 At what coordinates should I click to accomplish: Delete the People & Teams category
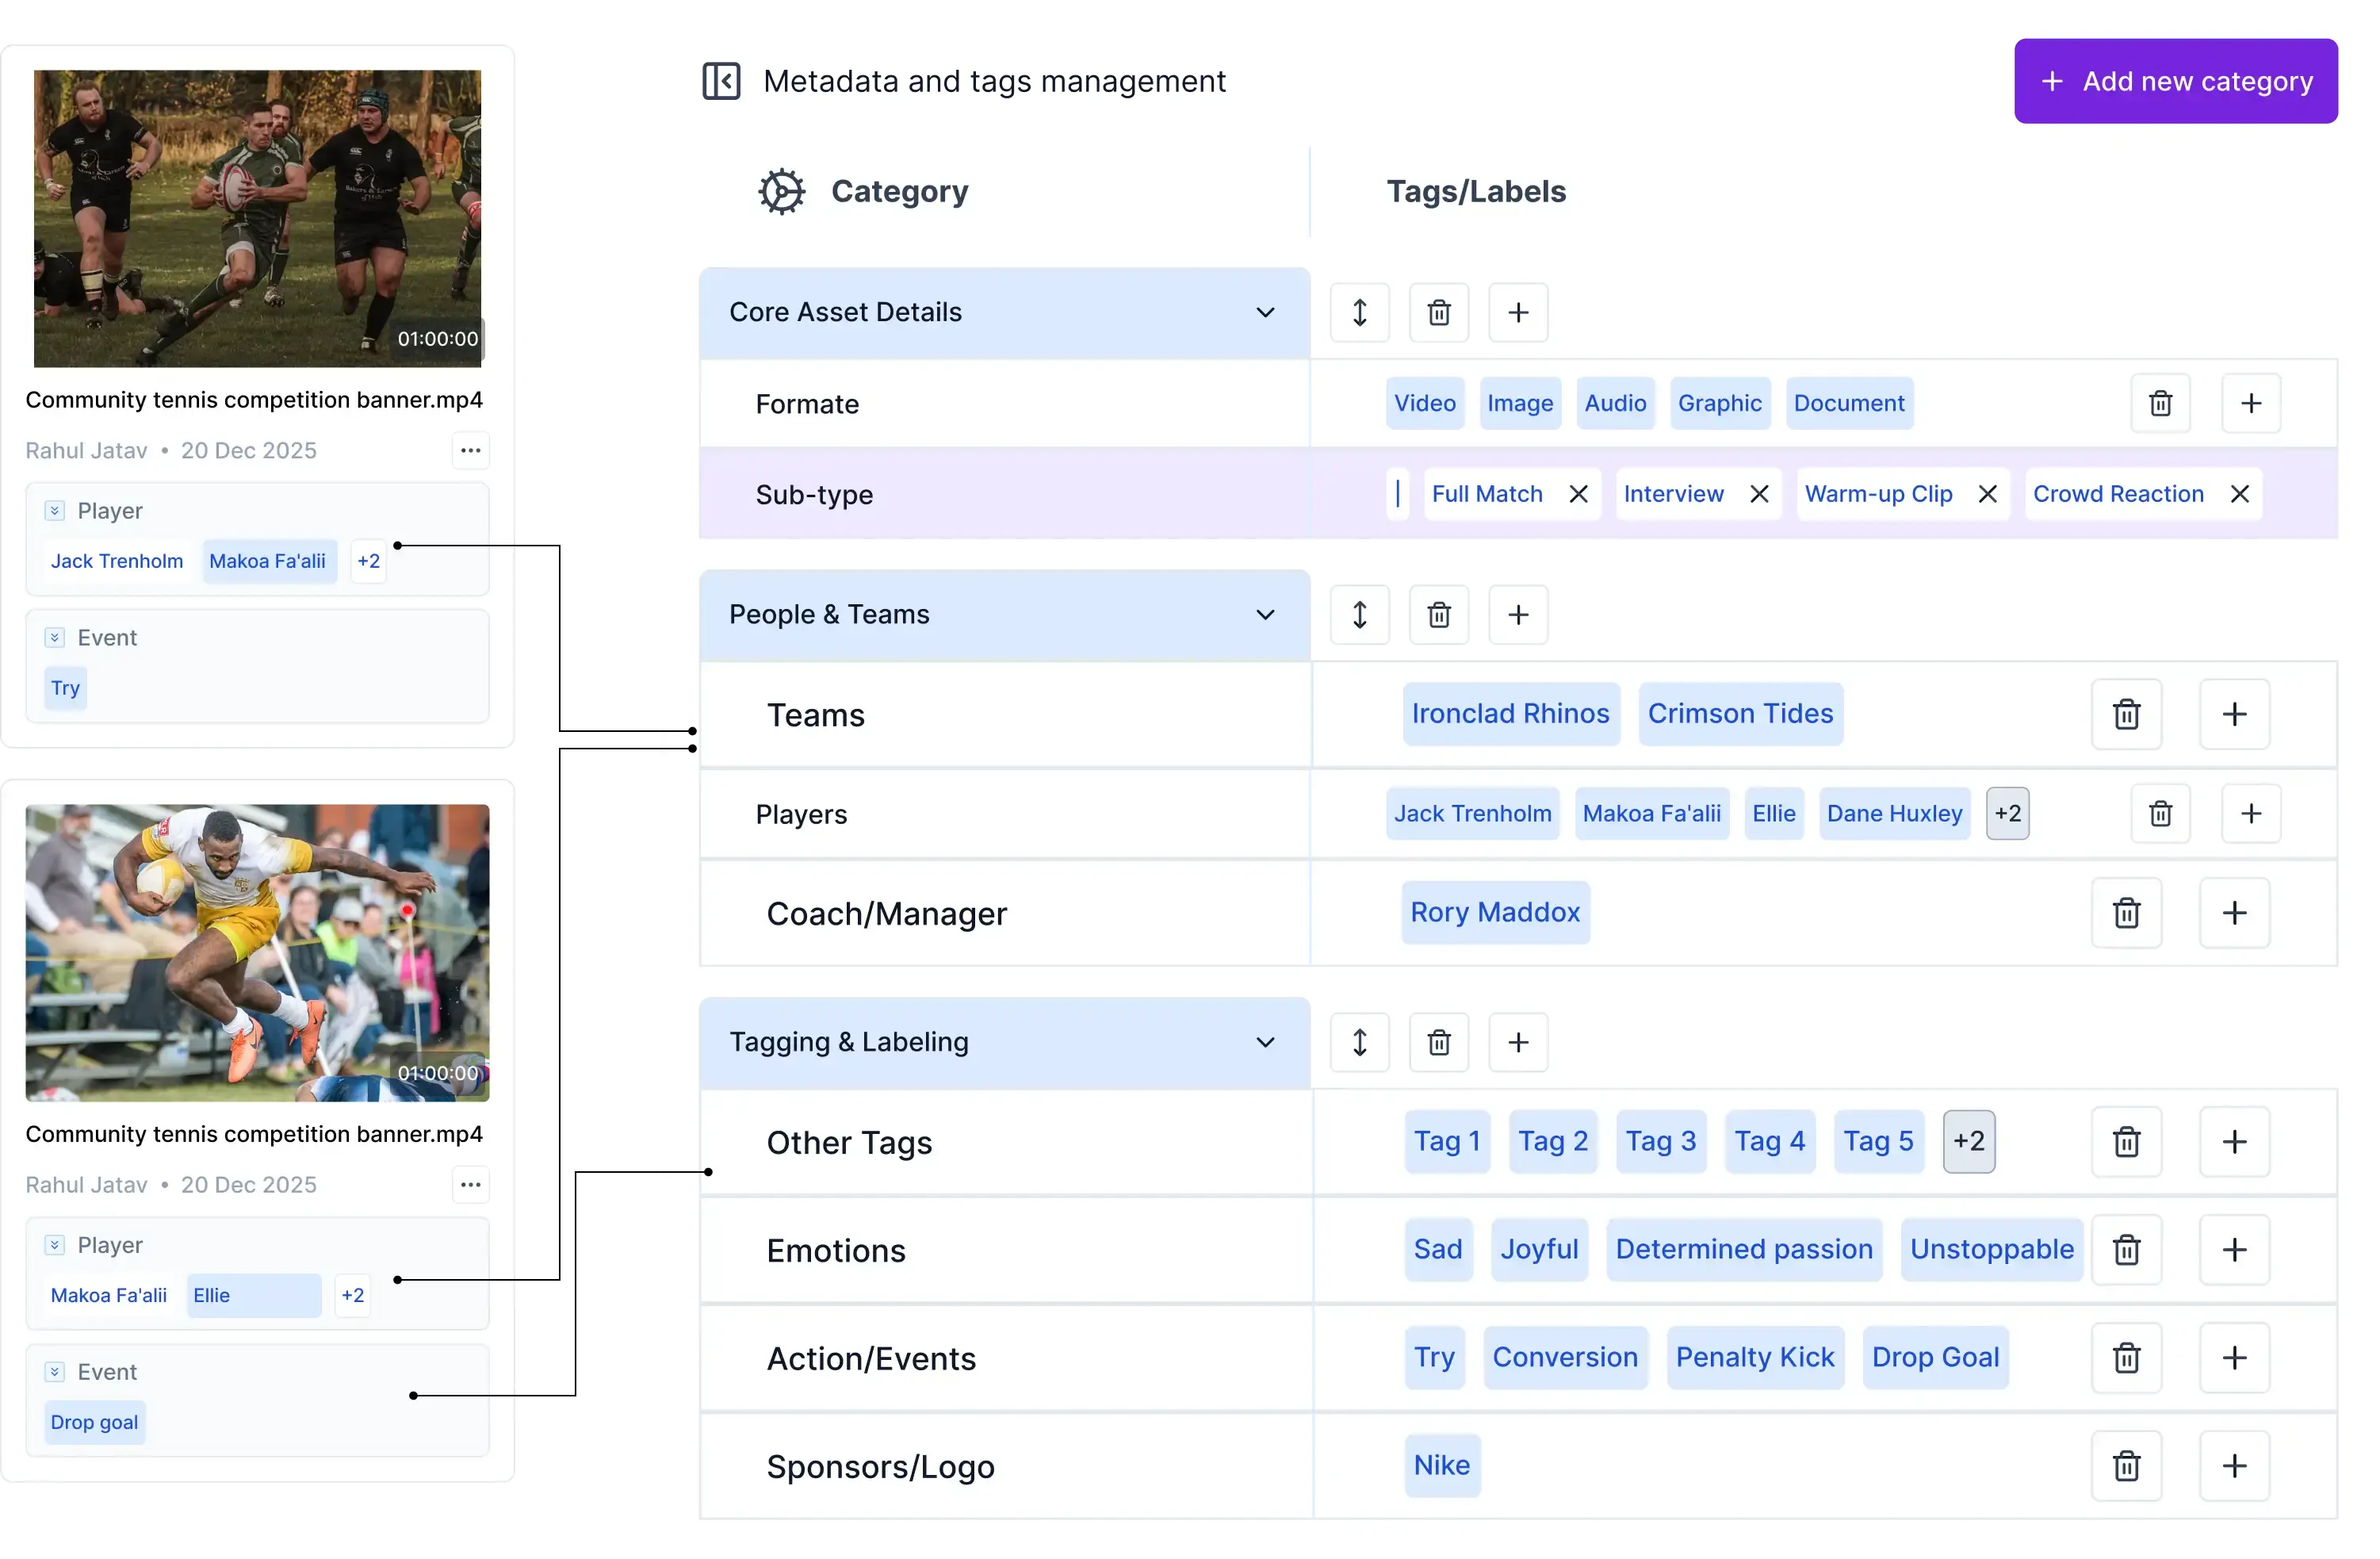pos(1438,614)
